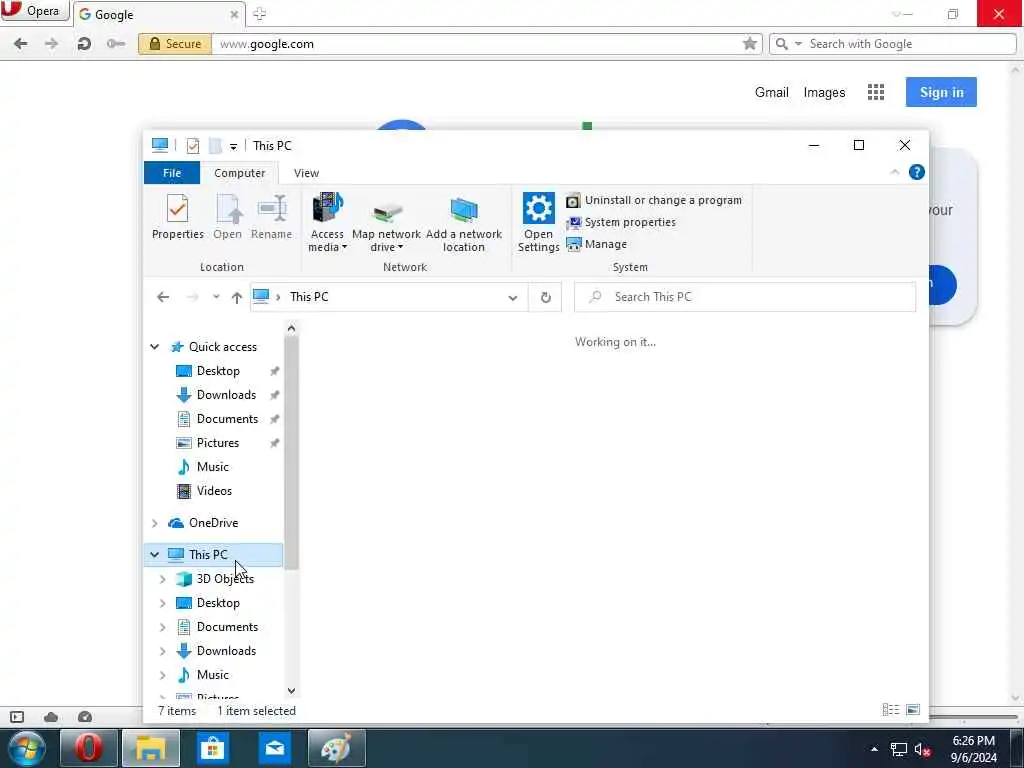Open Customize Quick Access Toolbar dropdown
Image resolution: width=1024 pixels, height=768 pixels.
coord(233,146)
